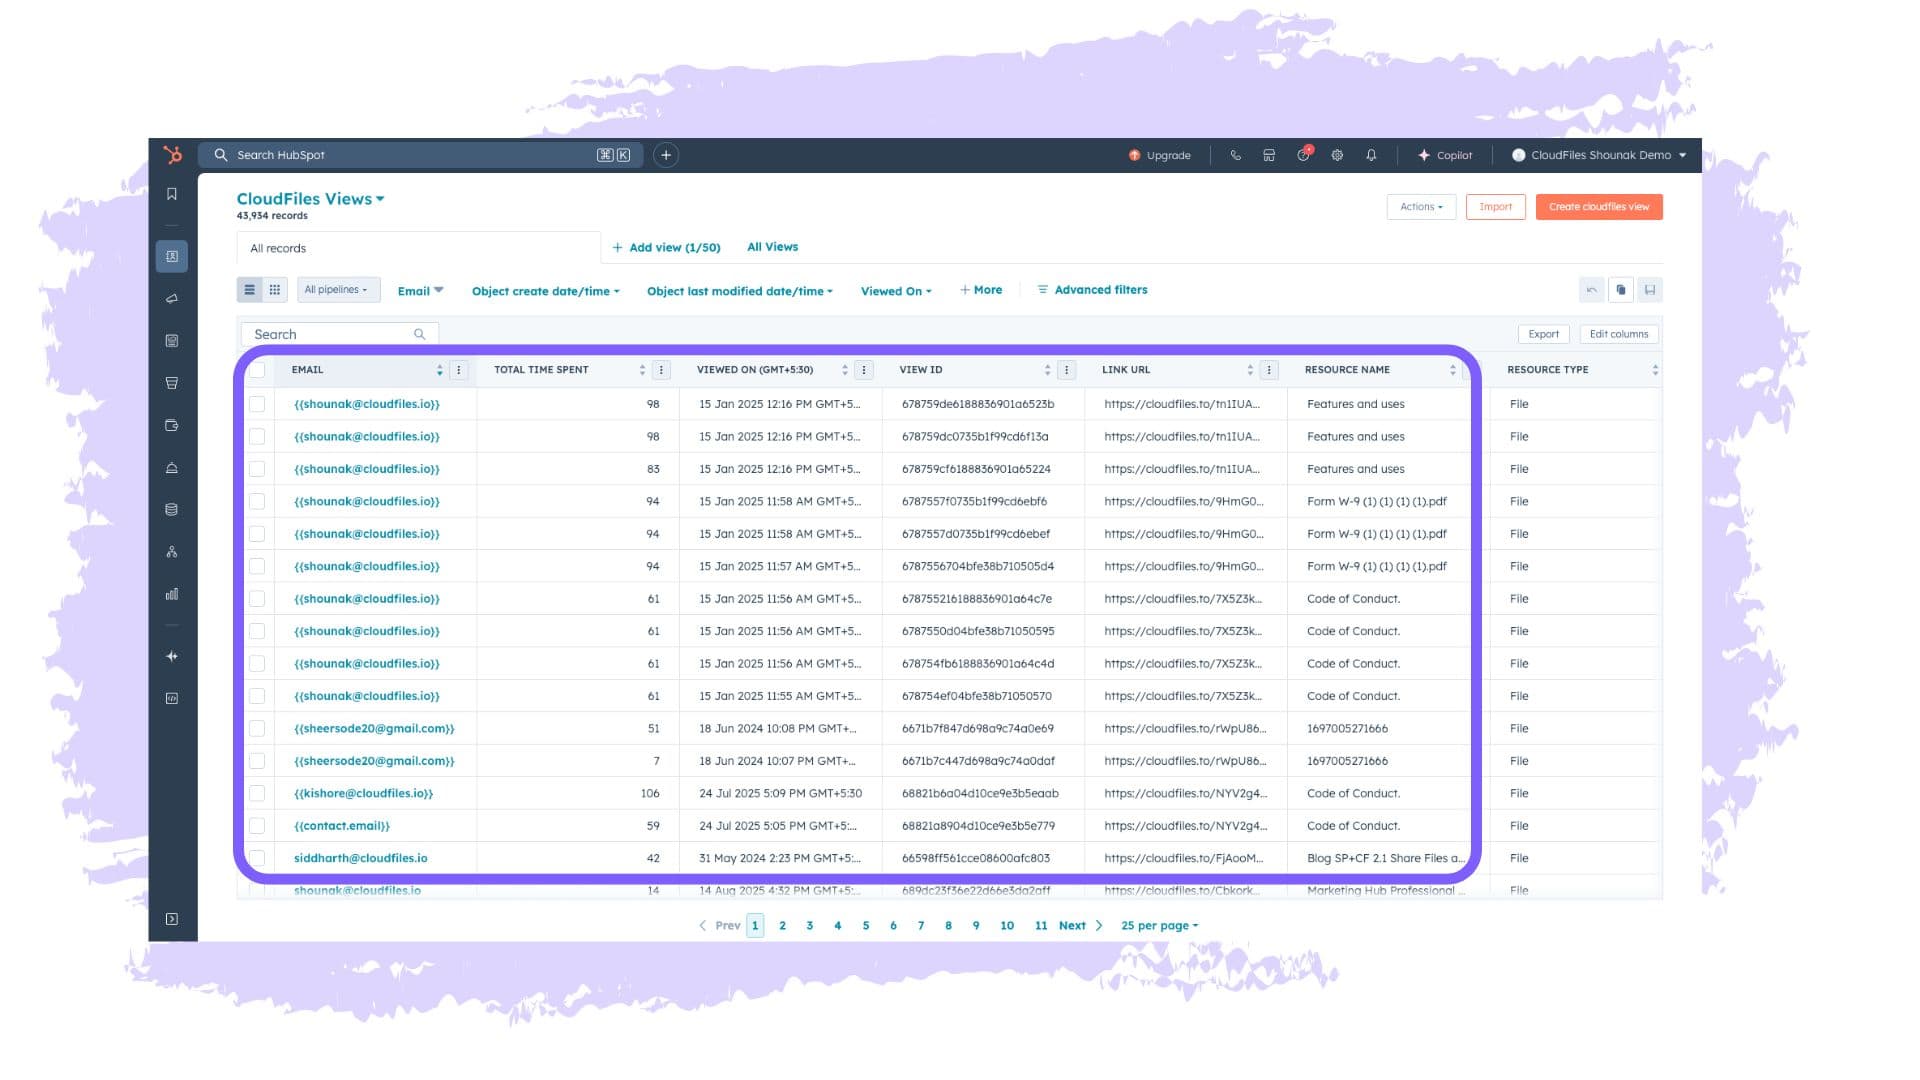1920x1080 pixels.
Task: Open the 25 per page dropdown
Action: pyautogui.click(x=1157, y=925)
